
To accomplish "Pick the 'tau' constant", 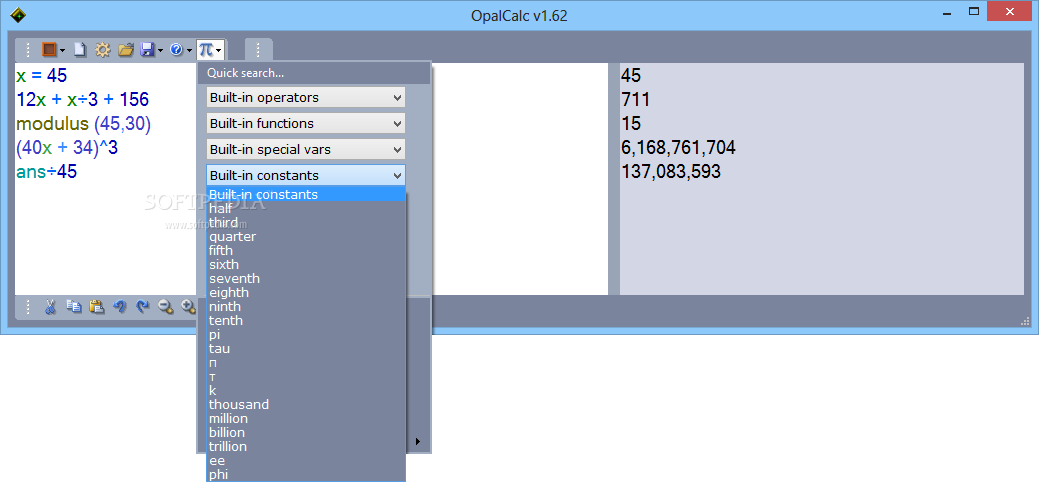I will click(306, 349).
